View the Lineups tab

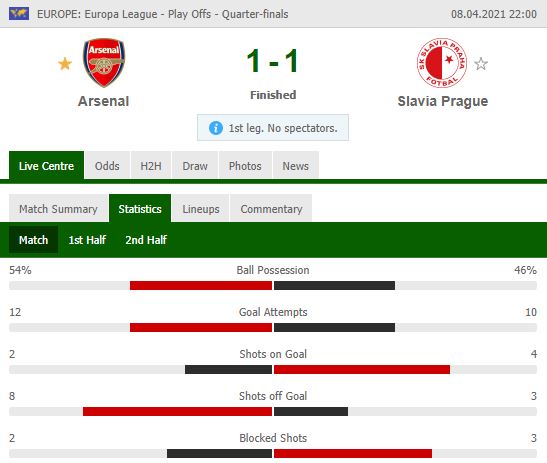[201, 209]
